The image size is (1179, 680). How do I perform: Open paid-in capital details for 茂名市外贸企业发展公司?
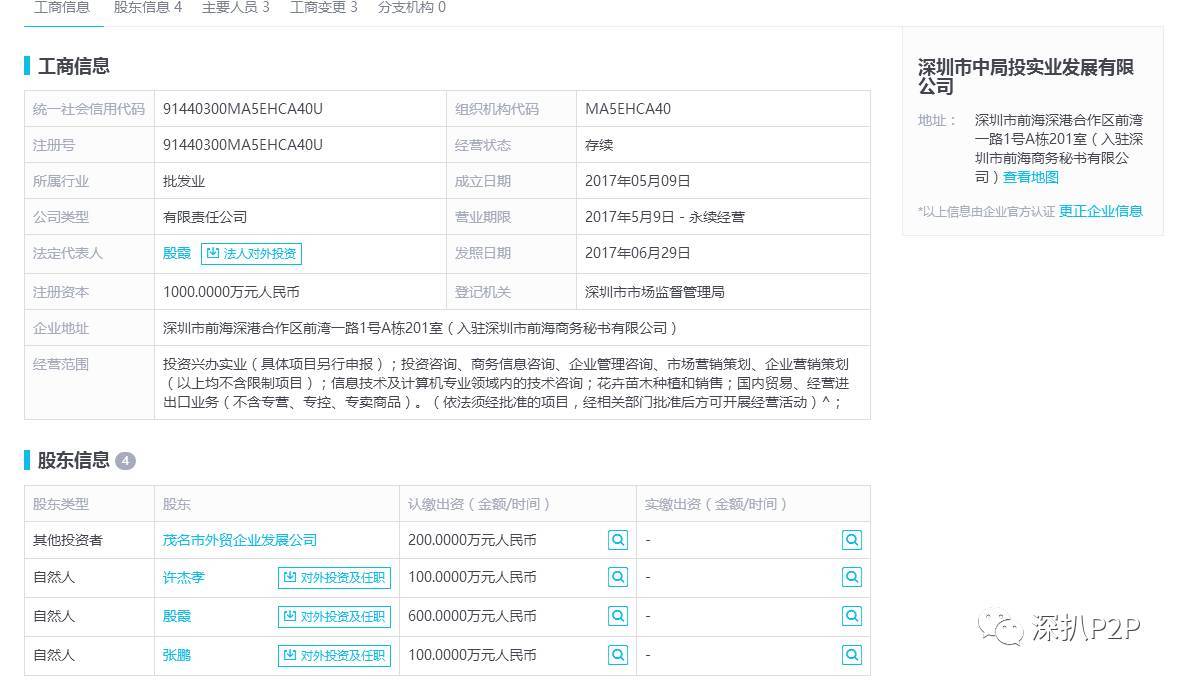[x=851, y=539]
